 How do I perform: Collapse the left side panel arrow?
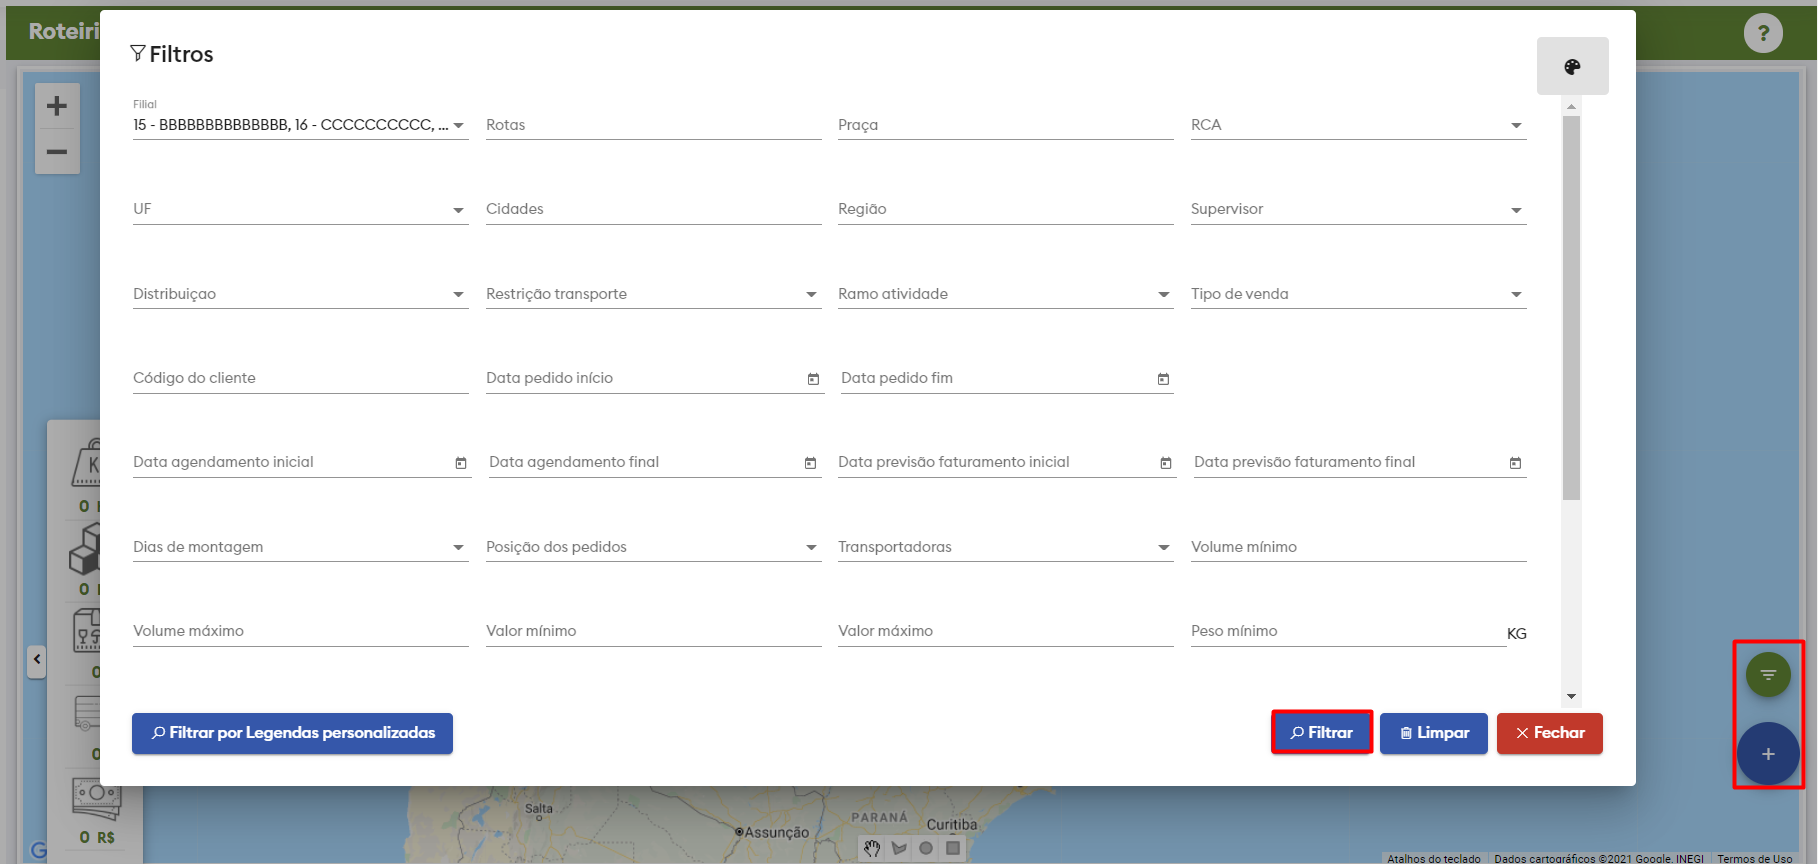coord(37,660)
